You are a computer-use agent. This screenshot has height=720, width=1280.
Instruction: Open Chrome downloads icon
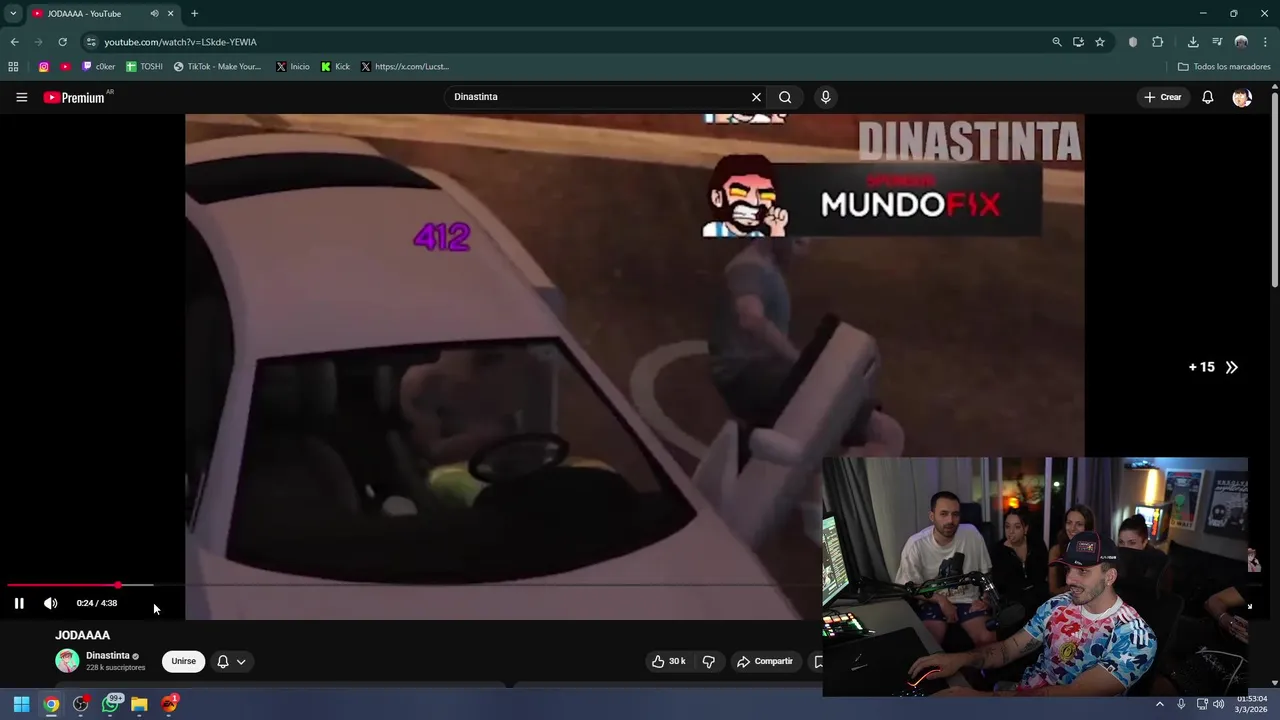pyautogui.click(x=1193, y=42)
